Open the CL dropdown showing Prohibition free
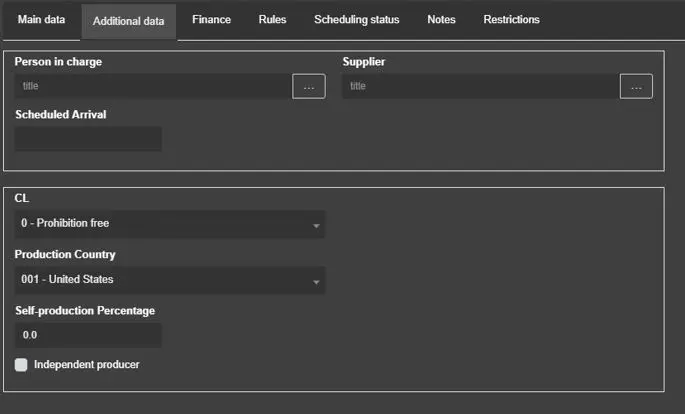The width and height of the screenshot is (685, 414). click(160, 224)
